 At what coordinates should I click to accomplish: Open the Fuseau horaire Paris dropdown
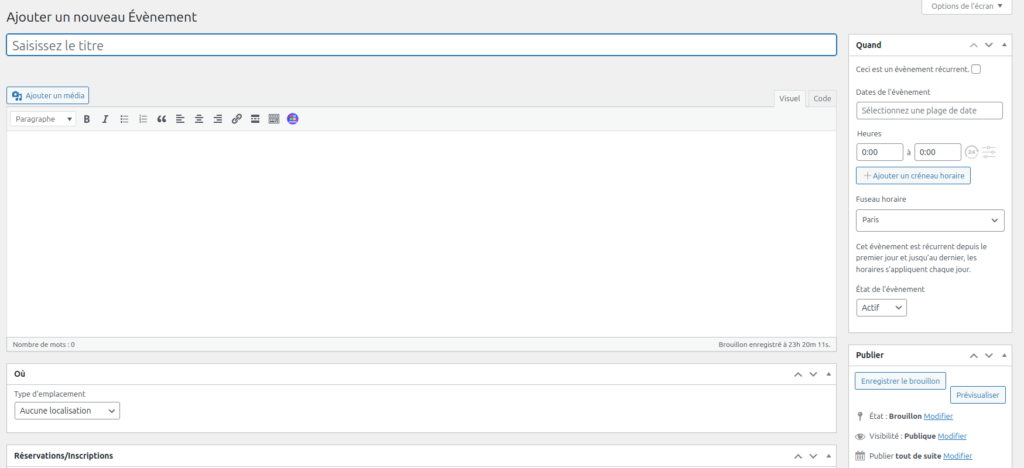(930, 220)
